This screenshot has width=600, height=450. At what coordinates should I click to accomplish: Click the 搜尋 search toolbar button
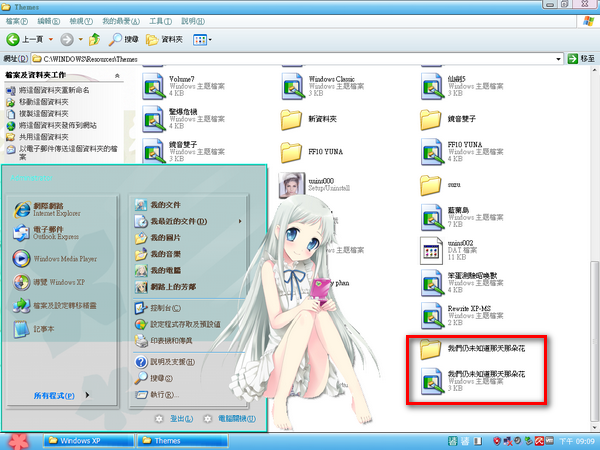pos(123,39)
